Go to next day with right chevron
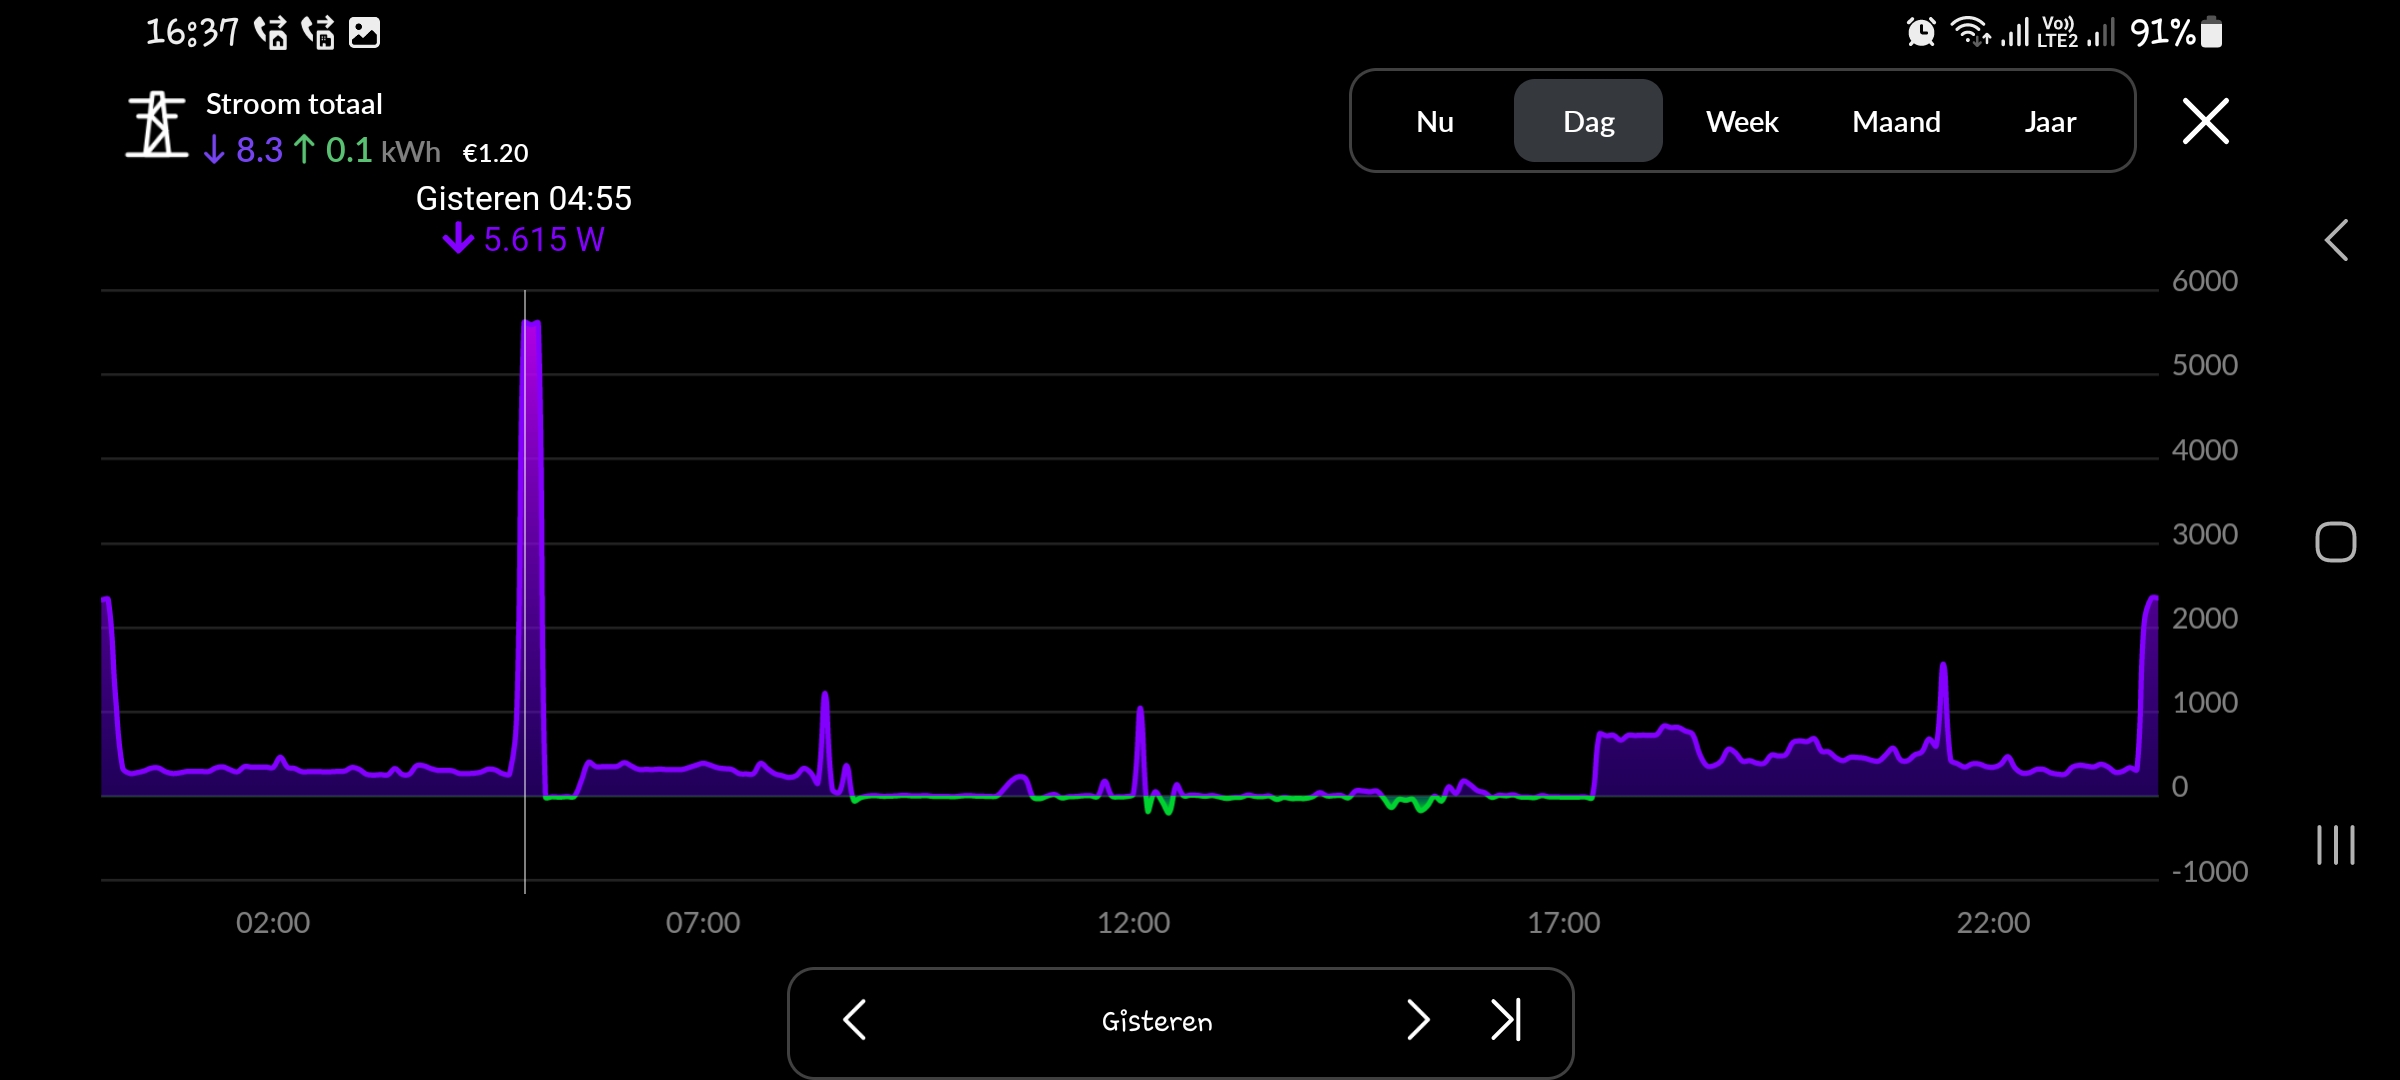 tap(1418, 1020)
